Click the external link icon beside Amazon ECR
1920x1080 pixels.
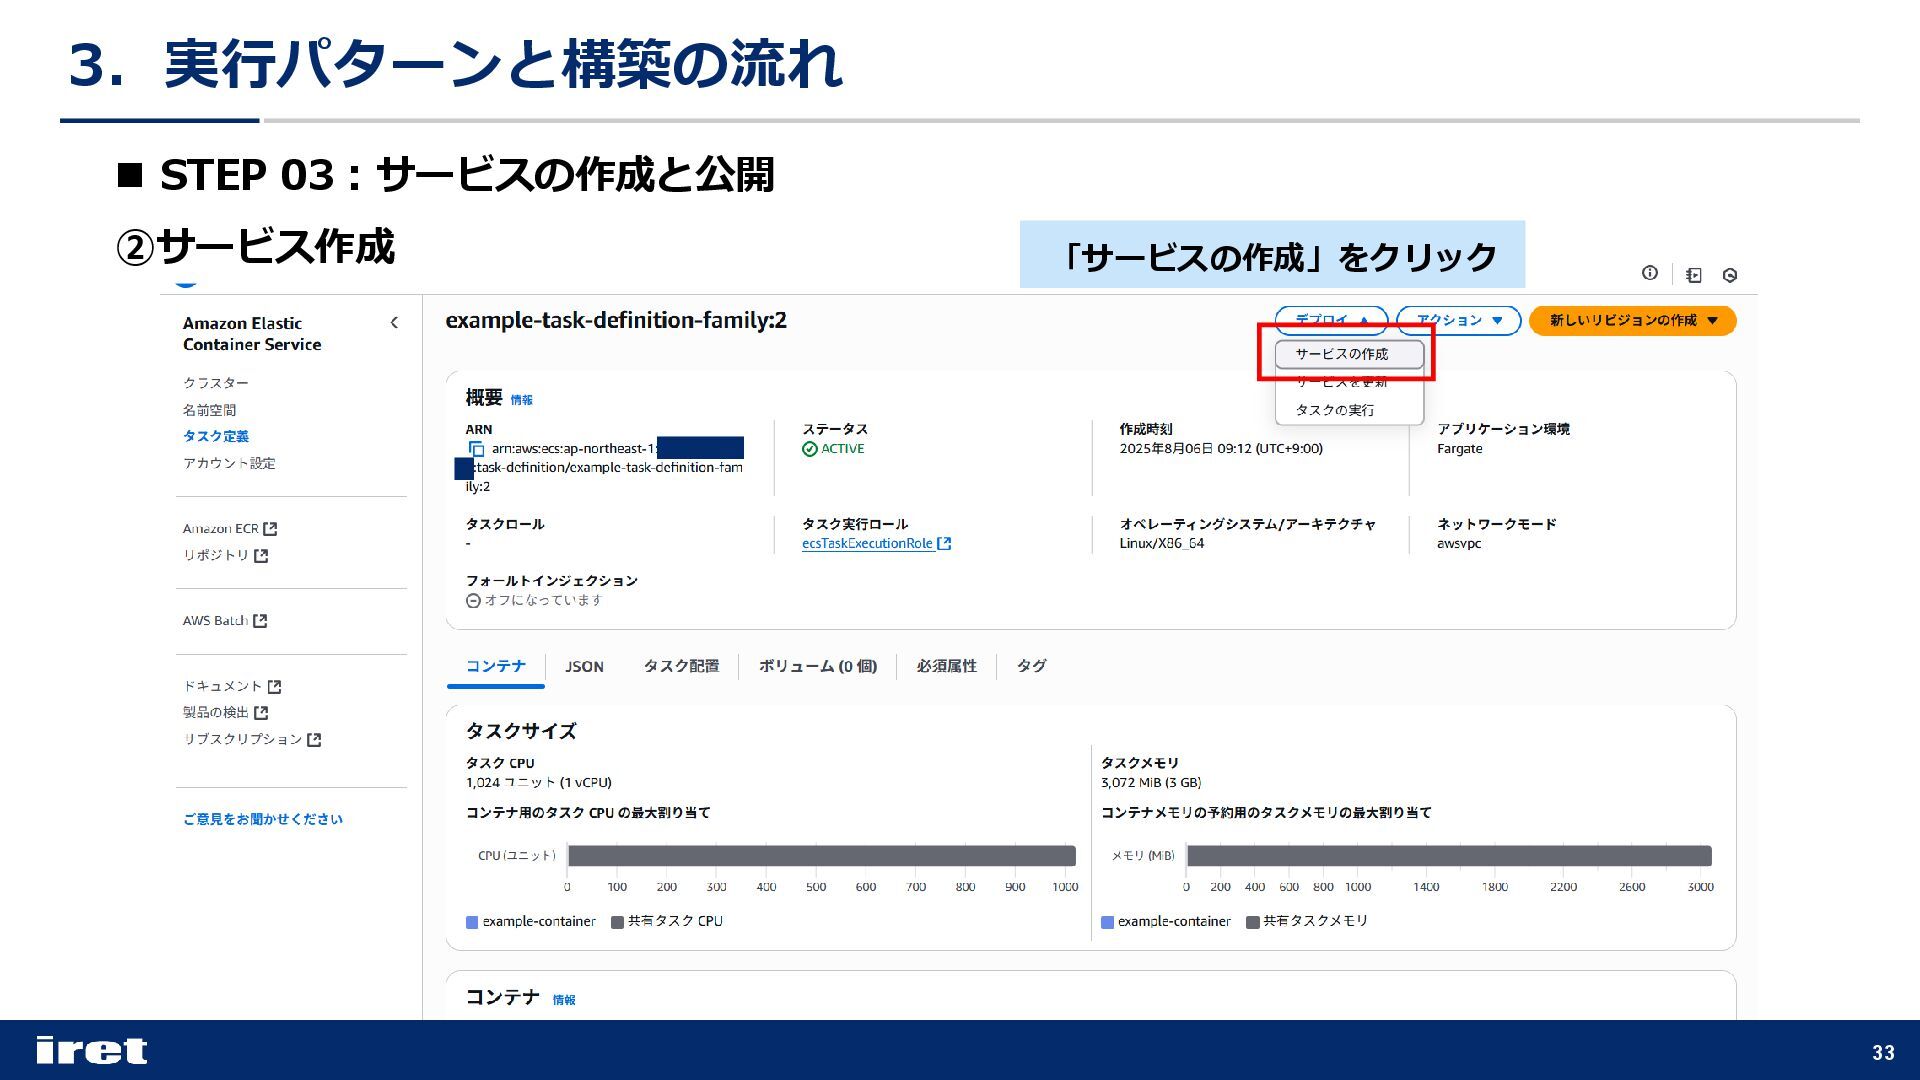pyautogui.click(x=270, y=529)
